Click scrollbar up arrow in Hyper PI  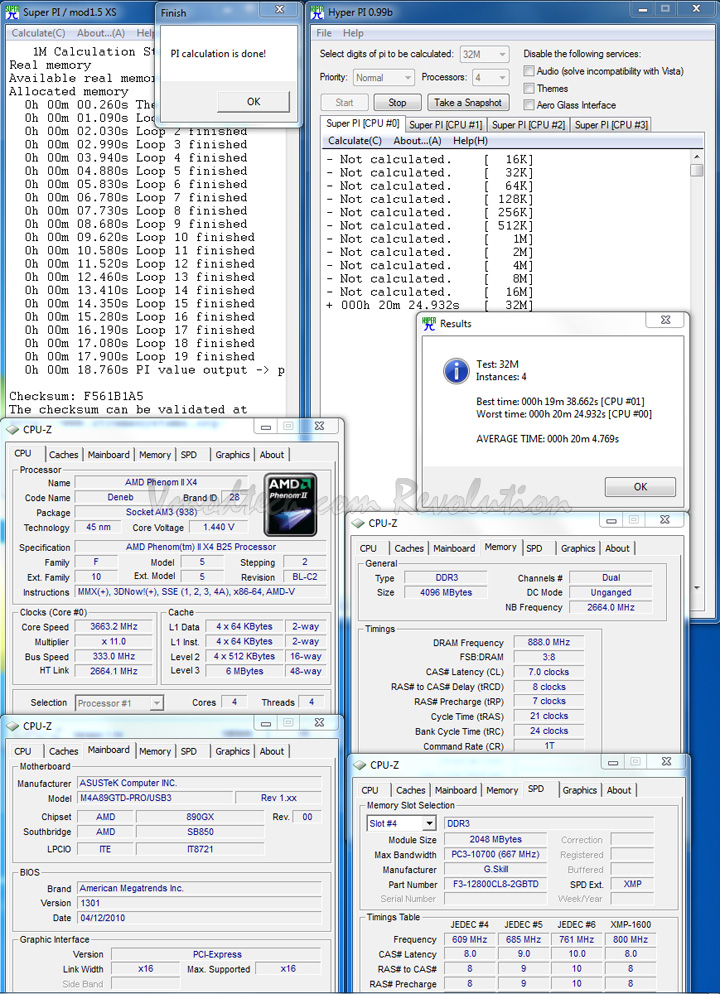[x=697, y=157]
